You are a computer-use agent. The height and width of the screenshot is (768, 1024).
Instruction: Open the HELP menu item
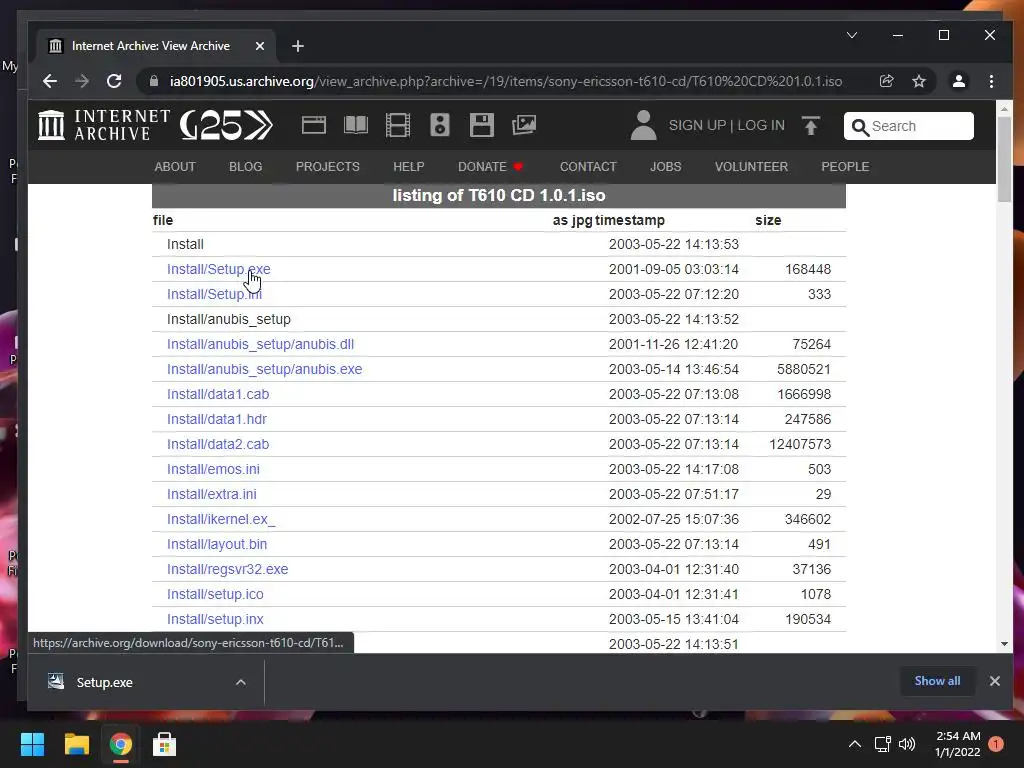click(x=409, y=167)
